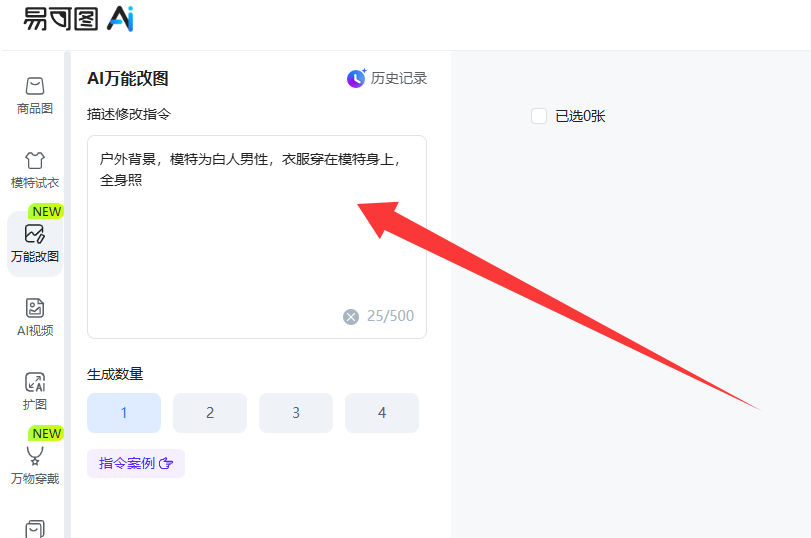This screenshot has width=811, height=538.
Task: Select the 模特试衣 shirt icon
Action: pyautogui.click(x=35, y=161)
